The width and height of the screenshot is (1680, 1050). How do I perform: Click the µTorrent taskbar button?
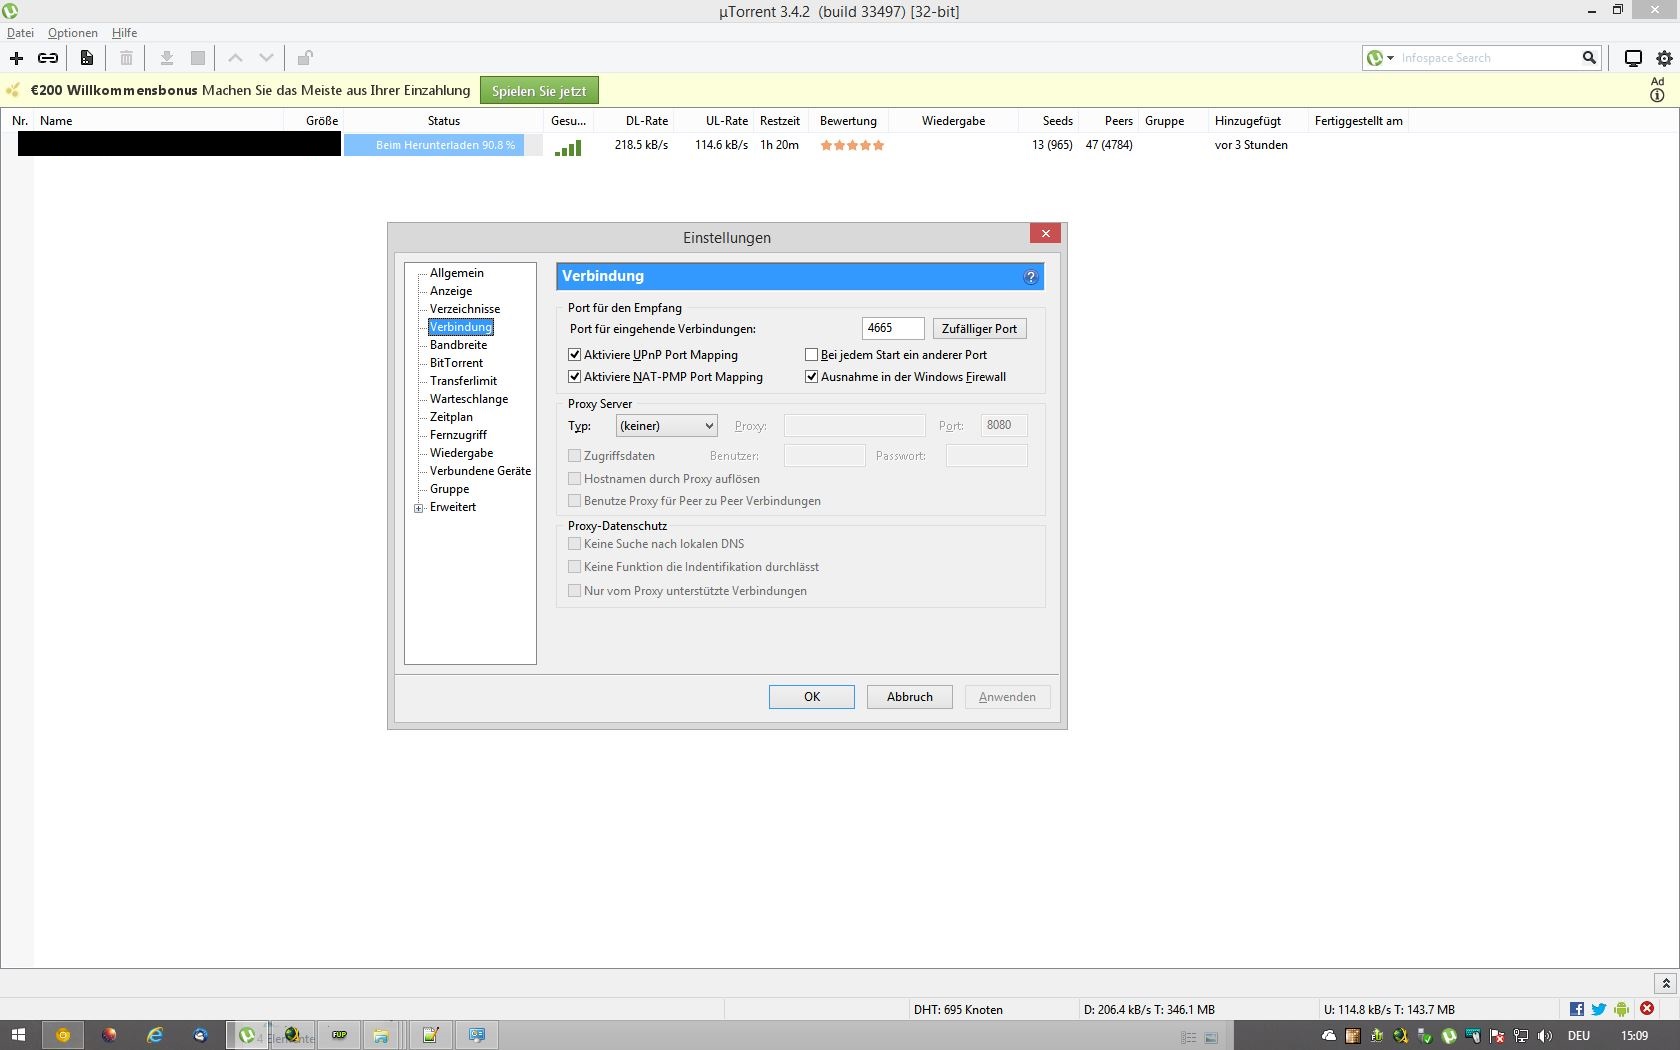click(x=247, y=1035)
